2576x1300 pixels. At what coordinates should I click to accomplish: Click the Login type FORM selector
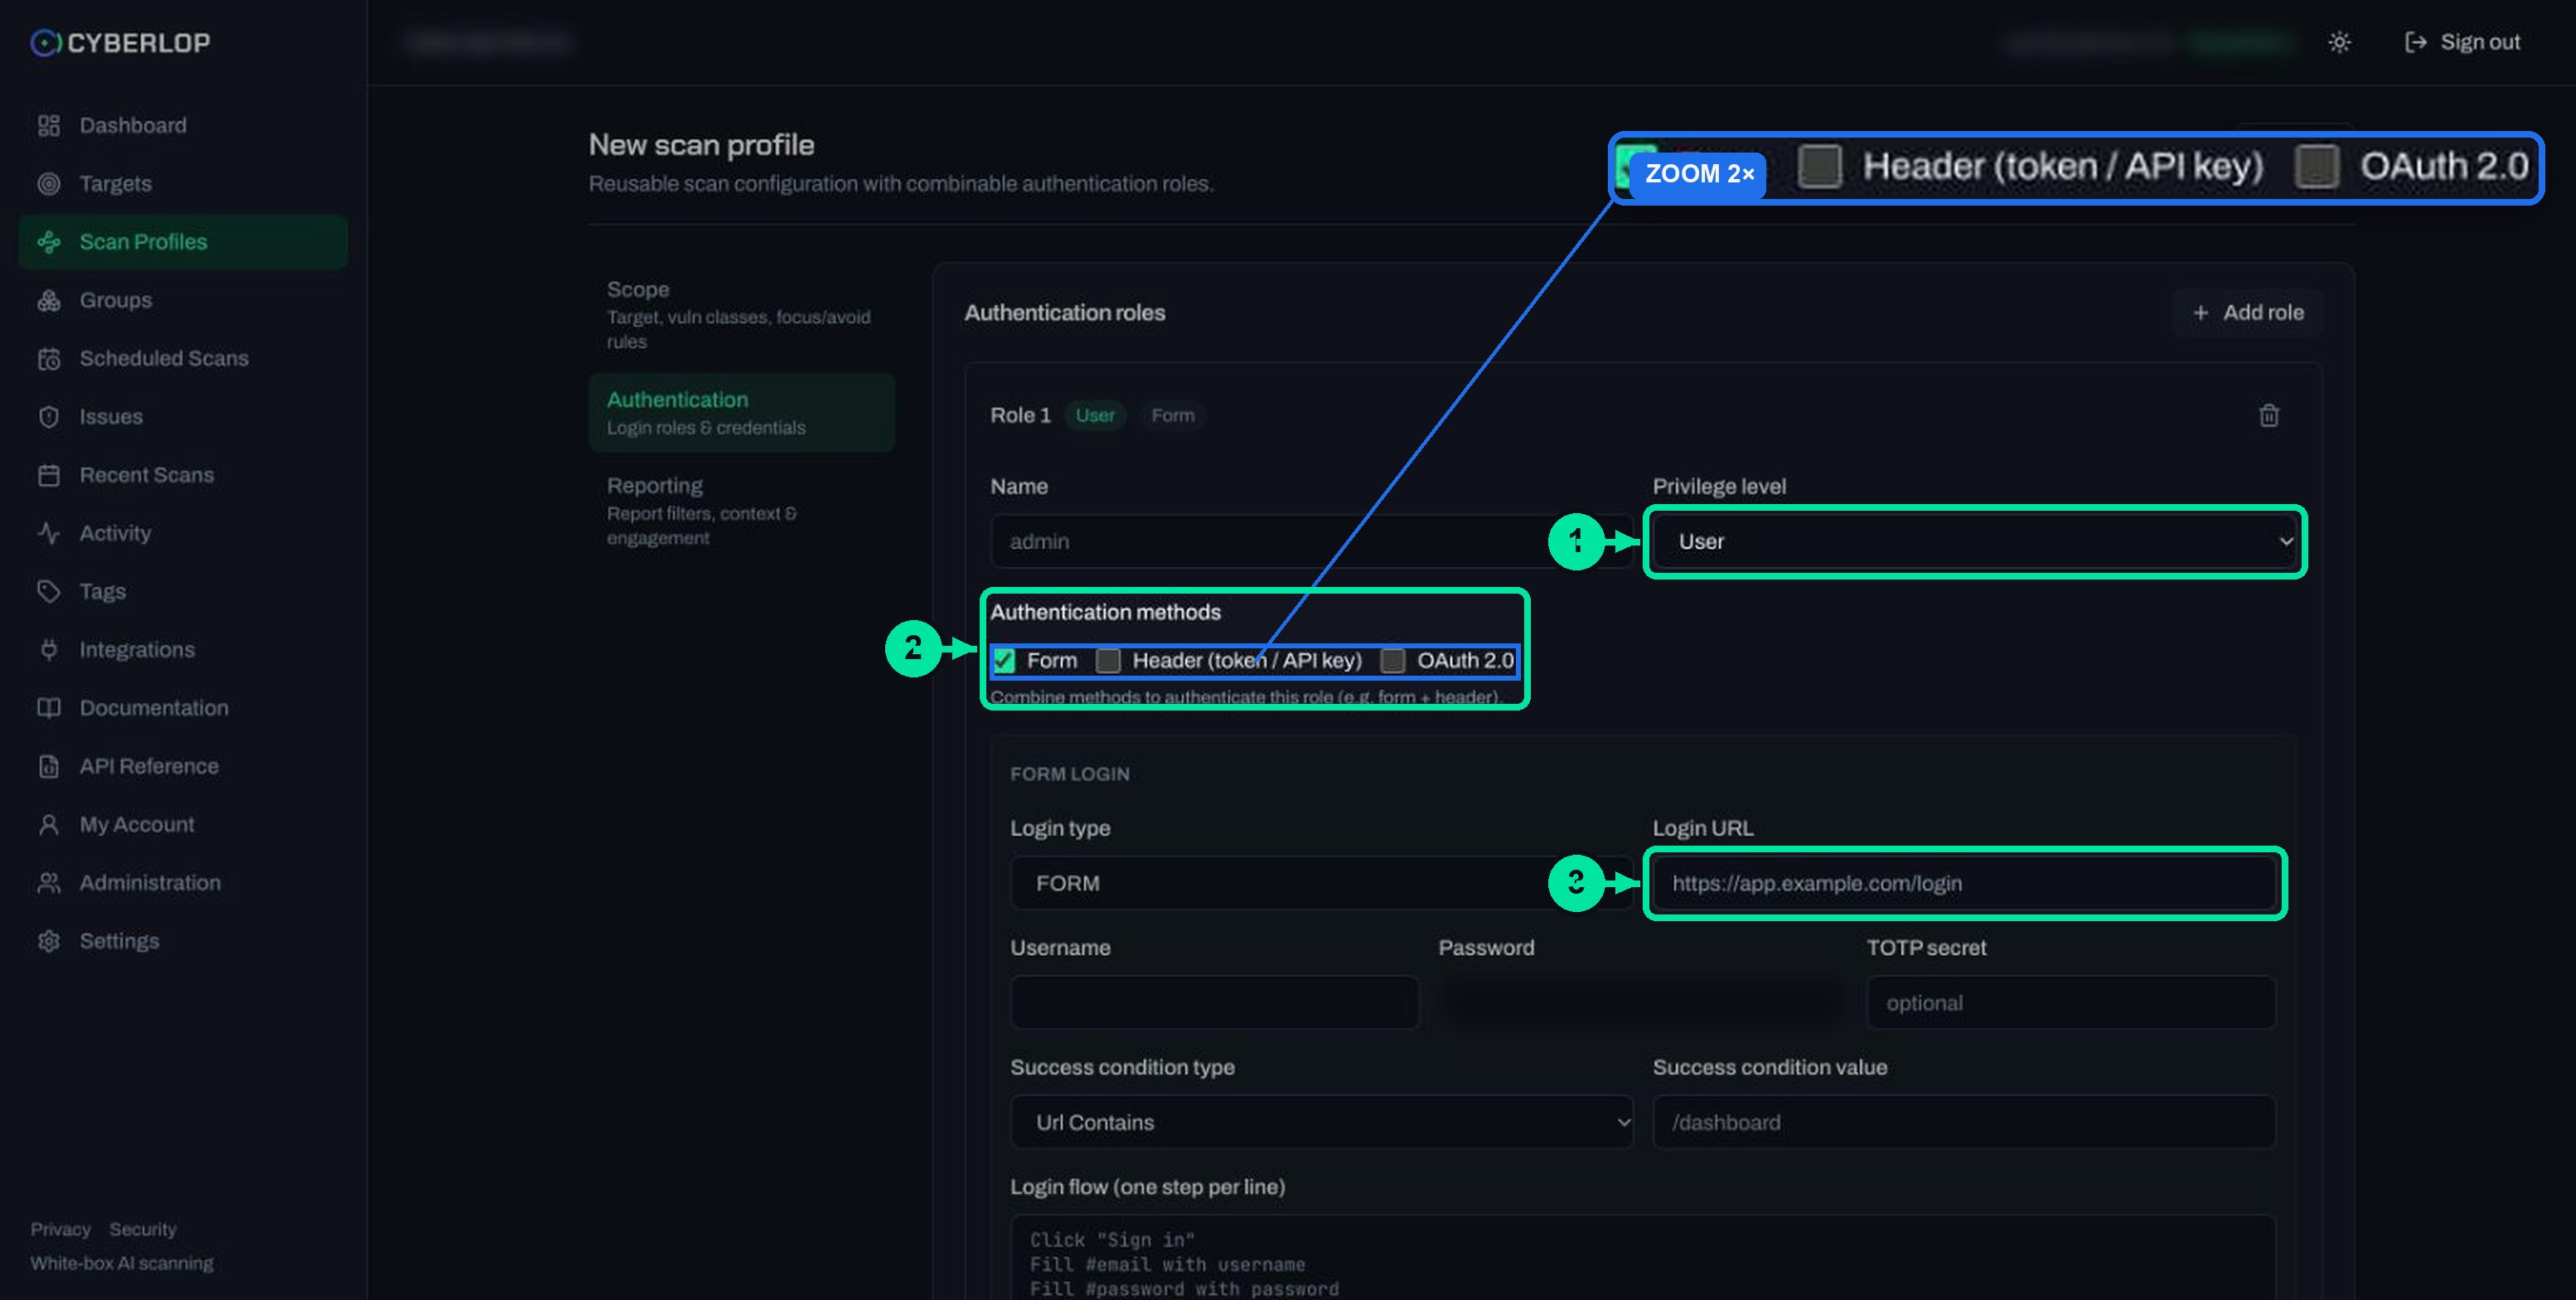tap(1321, 884)
